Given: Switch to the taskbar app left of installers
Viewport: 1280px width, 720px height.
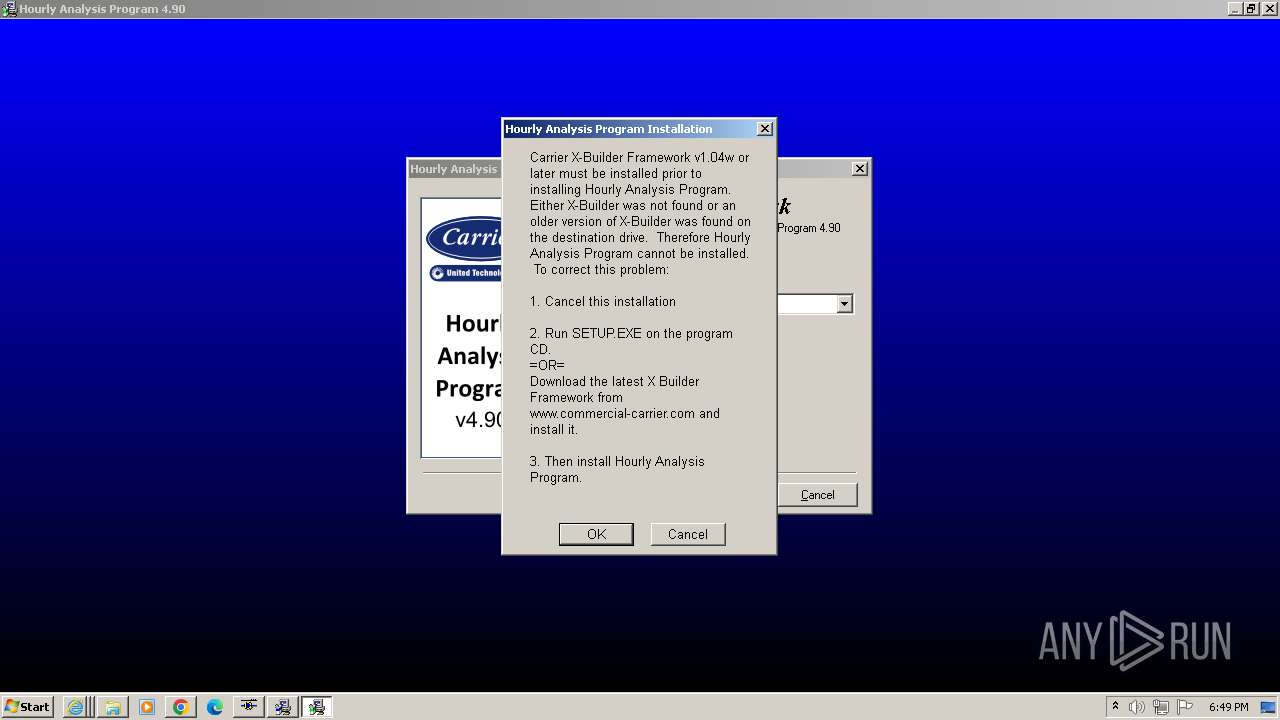Looking at the screenshot, I should pyautogui.click(x=248, y=707).
